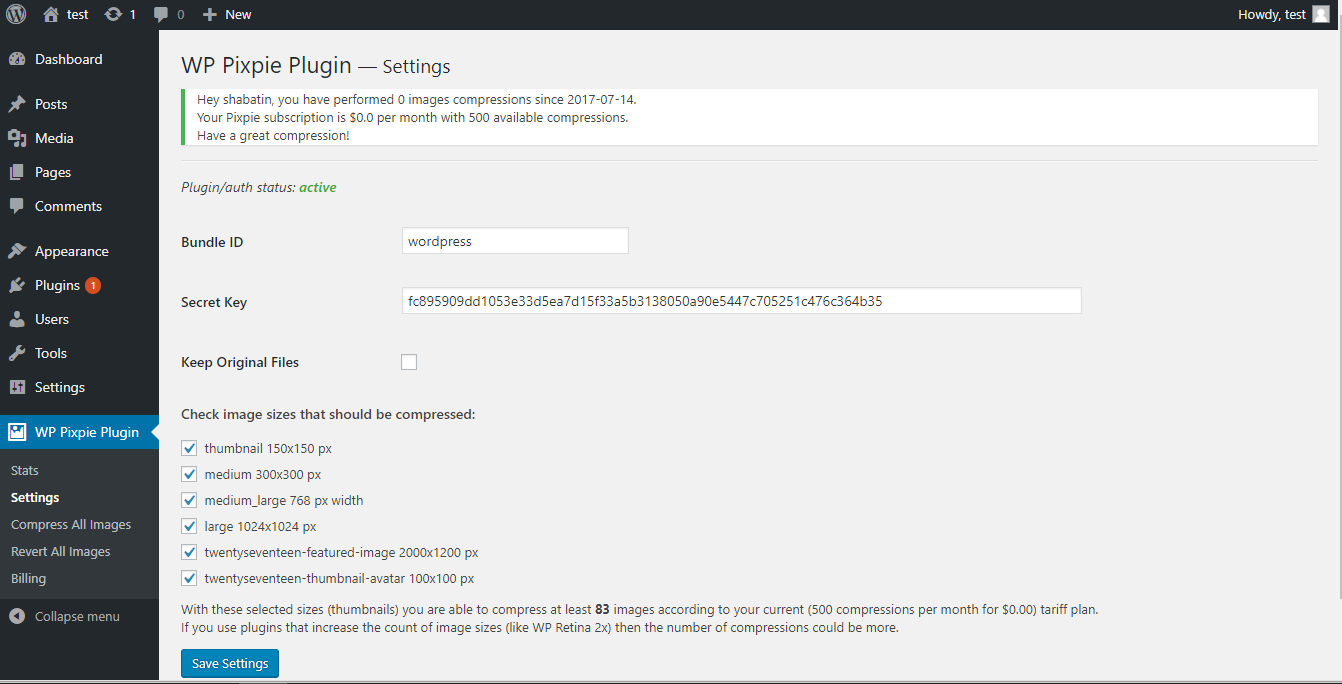Open the Plugins menu with update badge

point(57,285)
